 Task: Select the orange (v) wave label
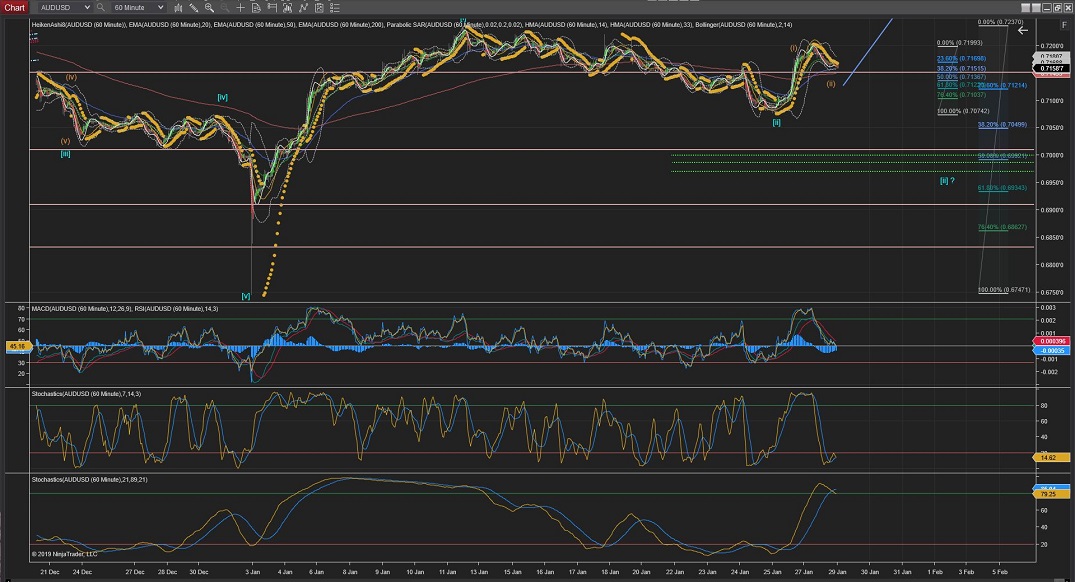click(x=65, y=141)
